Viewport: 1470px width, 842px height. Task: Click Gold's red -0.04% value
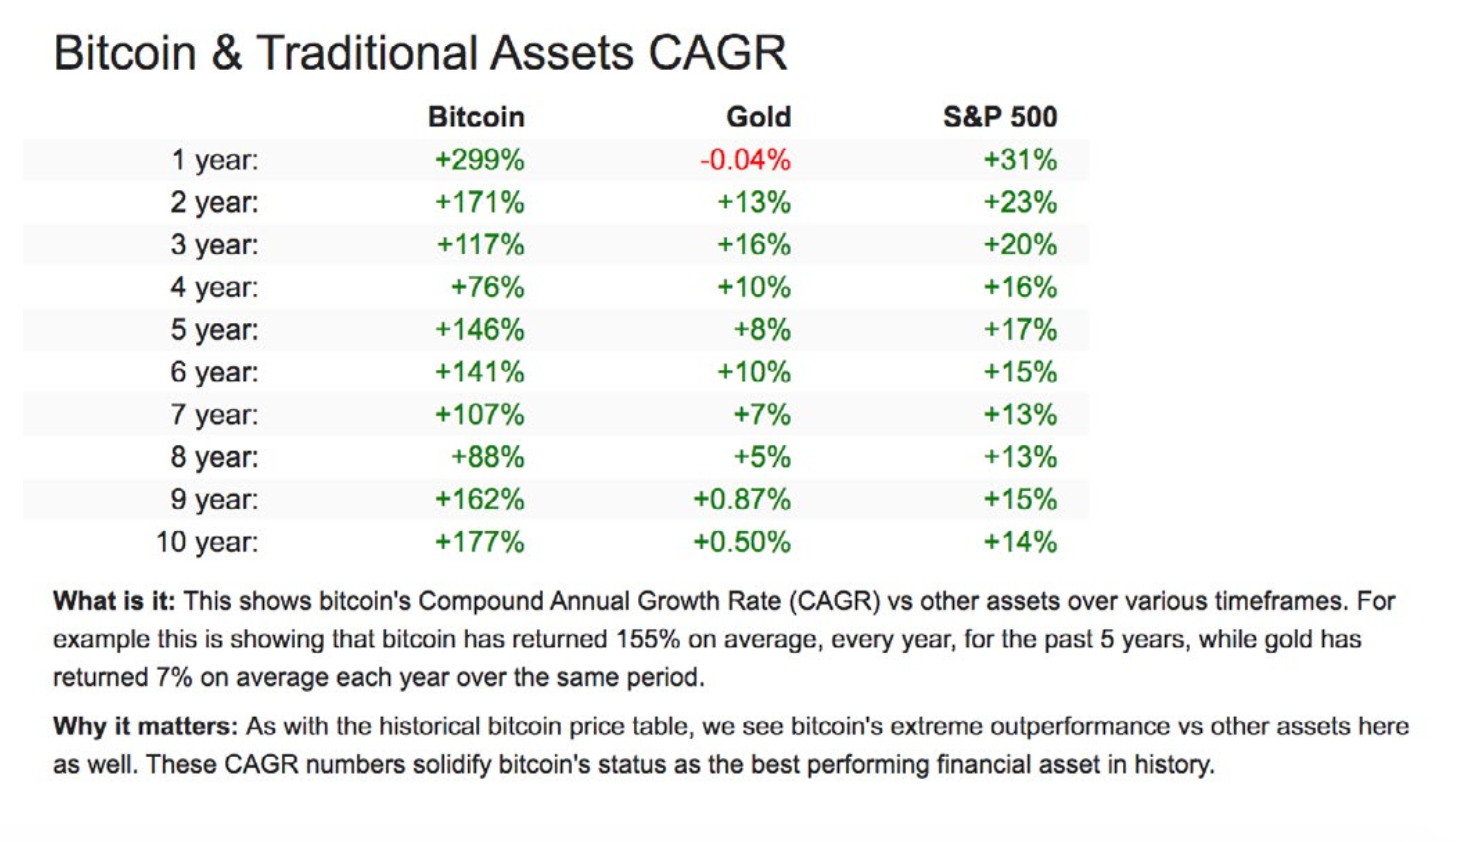(x=745, y=160)
